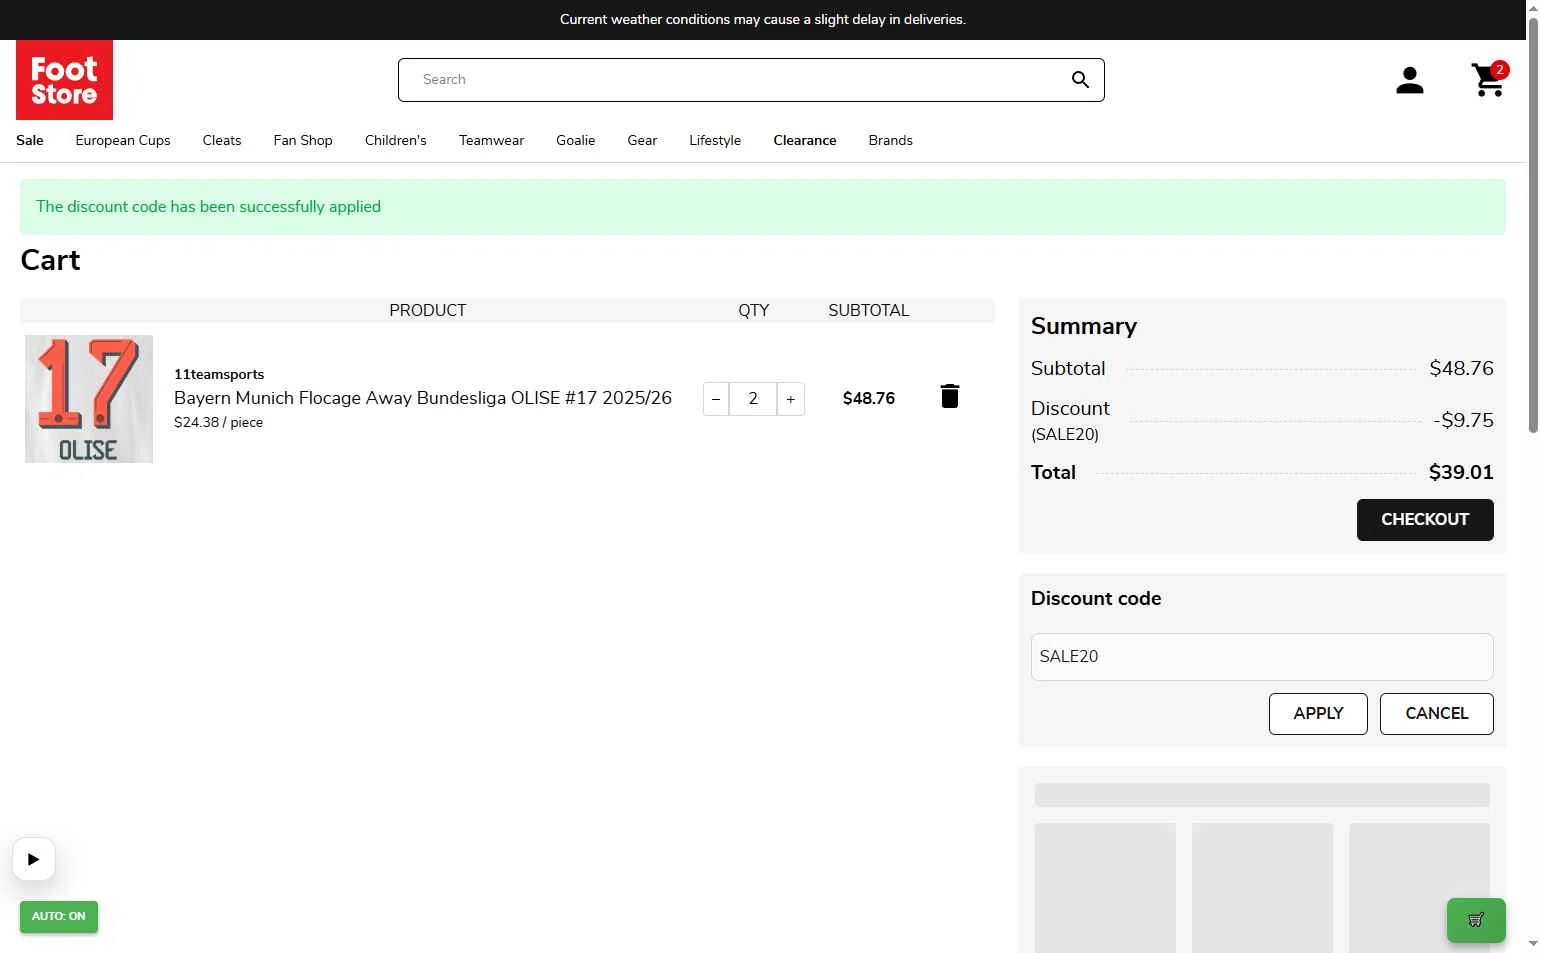Click the CHECKOUT button
This screenshot has height=953, width=1541.
(1425, 520)
